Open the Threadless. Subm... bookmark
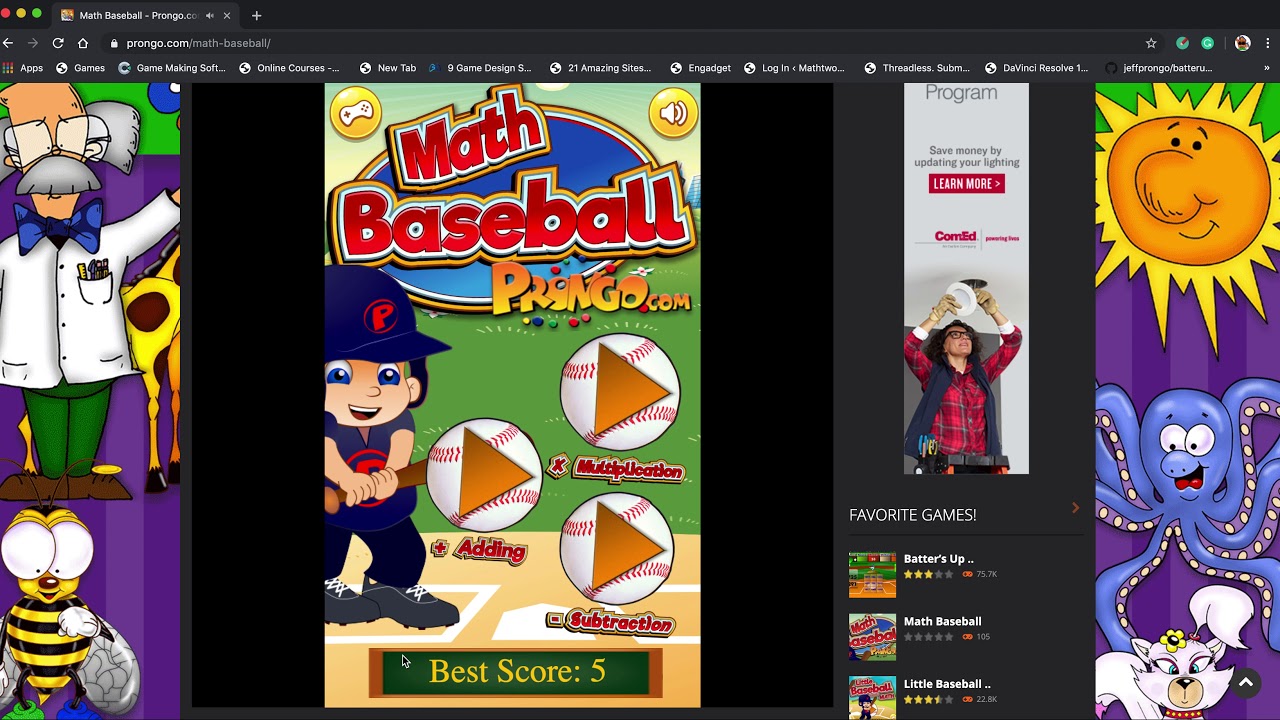The height and width of the screenshot is (720, 1280). pos(917,68)
